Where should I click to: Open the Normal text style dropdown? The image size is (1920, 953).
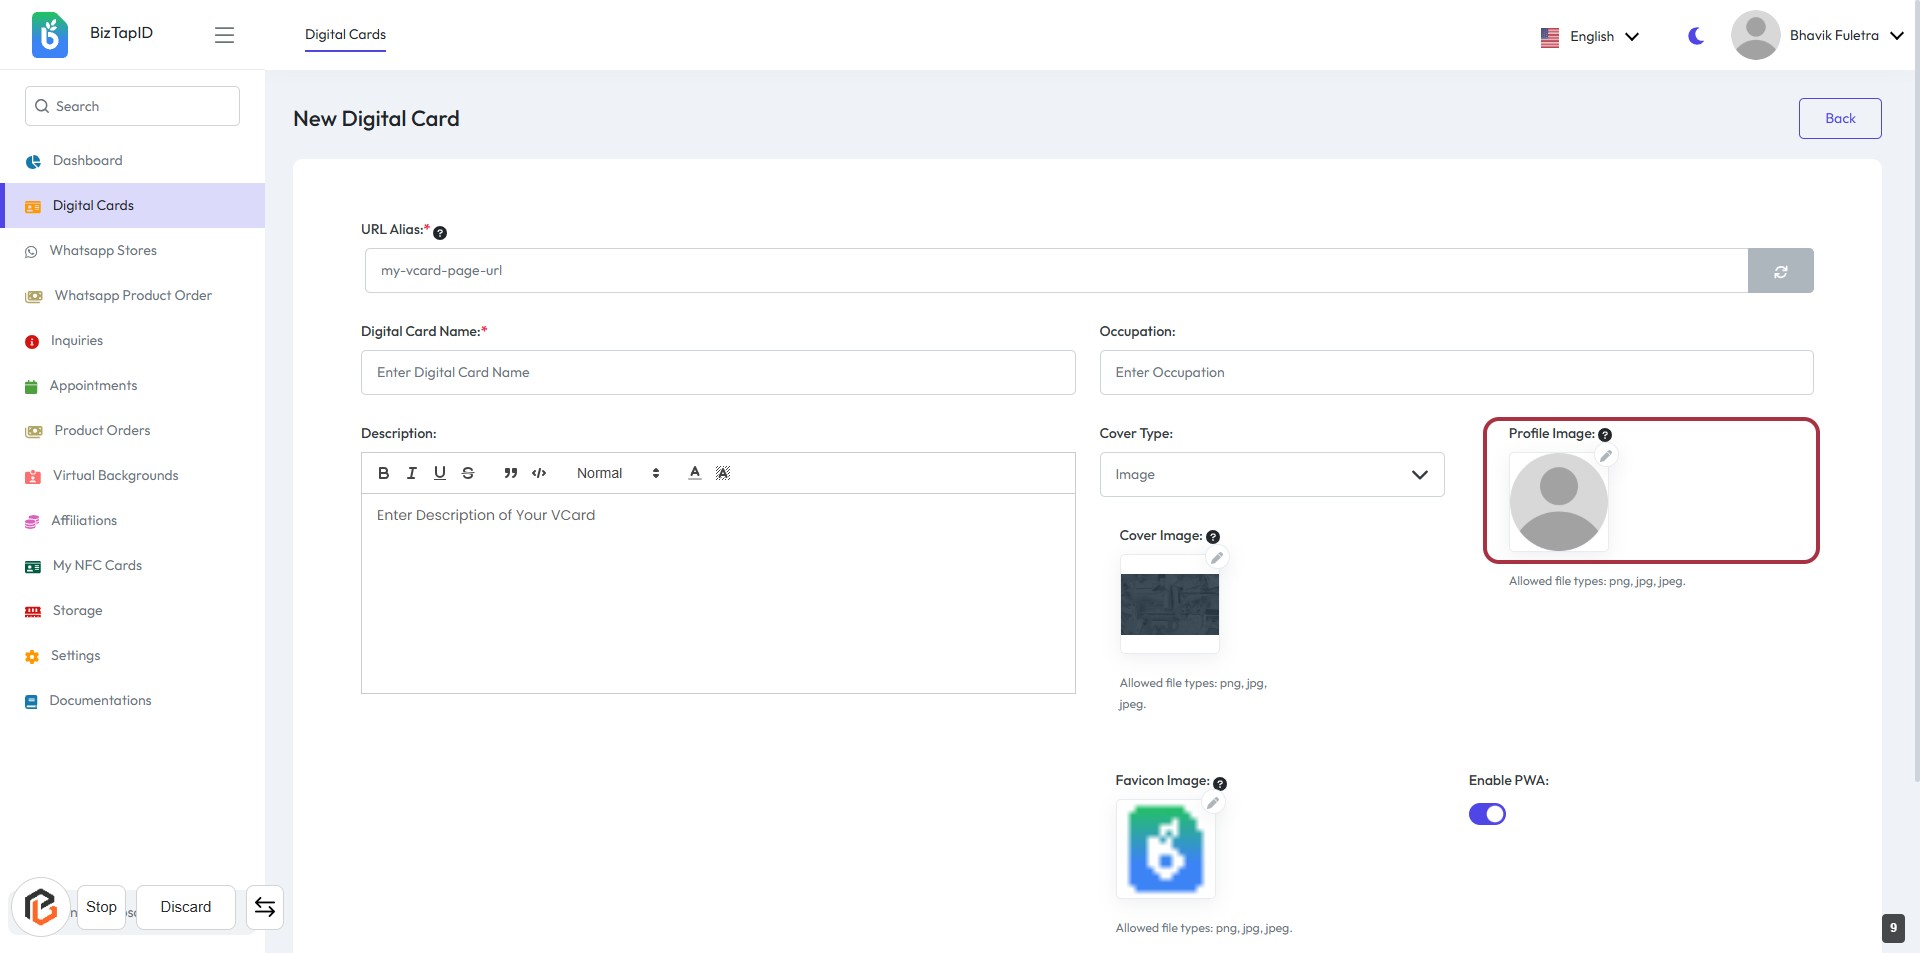point(617,473)
